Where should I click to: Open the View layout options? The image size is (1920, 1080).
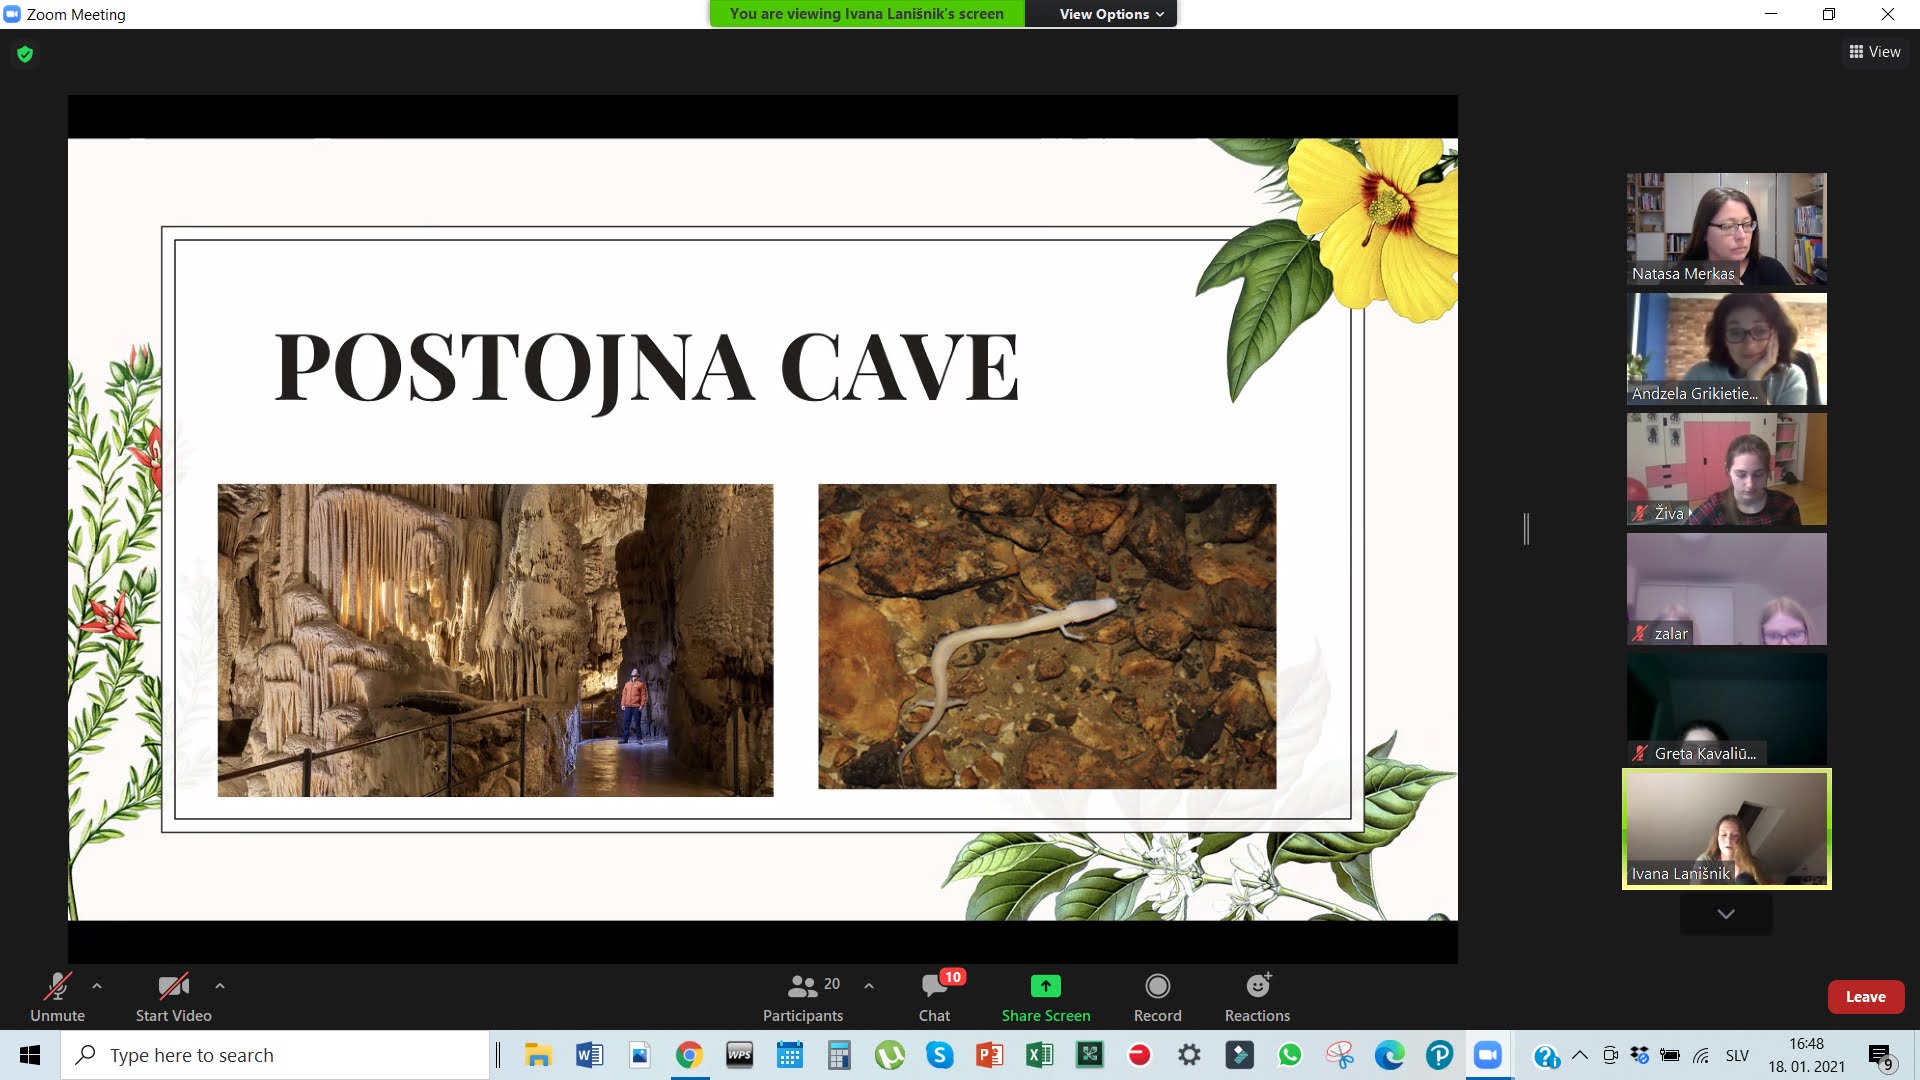point(1875,52)
